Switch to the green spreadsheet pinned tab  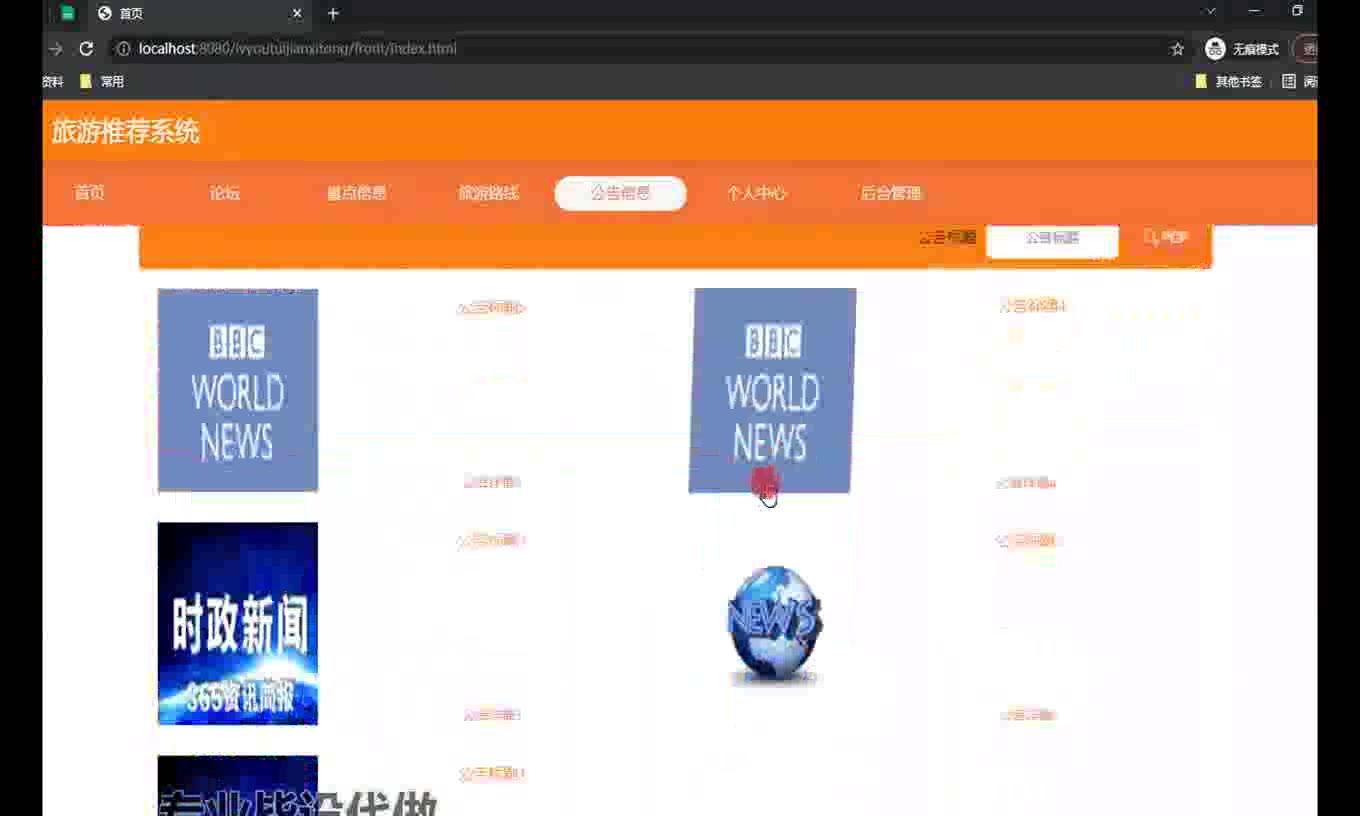67,14
